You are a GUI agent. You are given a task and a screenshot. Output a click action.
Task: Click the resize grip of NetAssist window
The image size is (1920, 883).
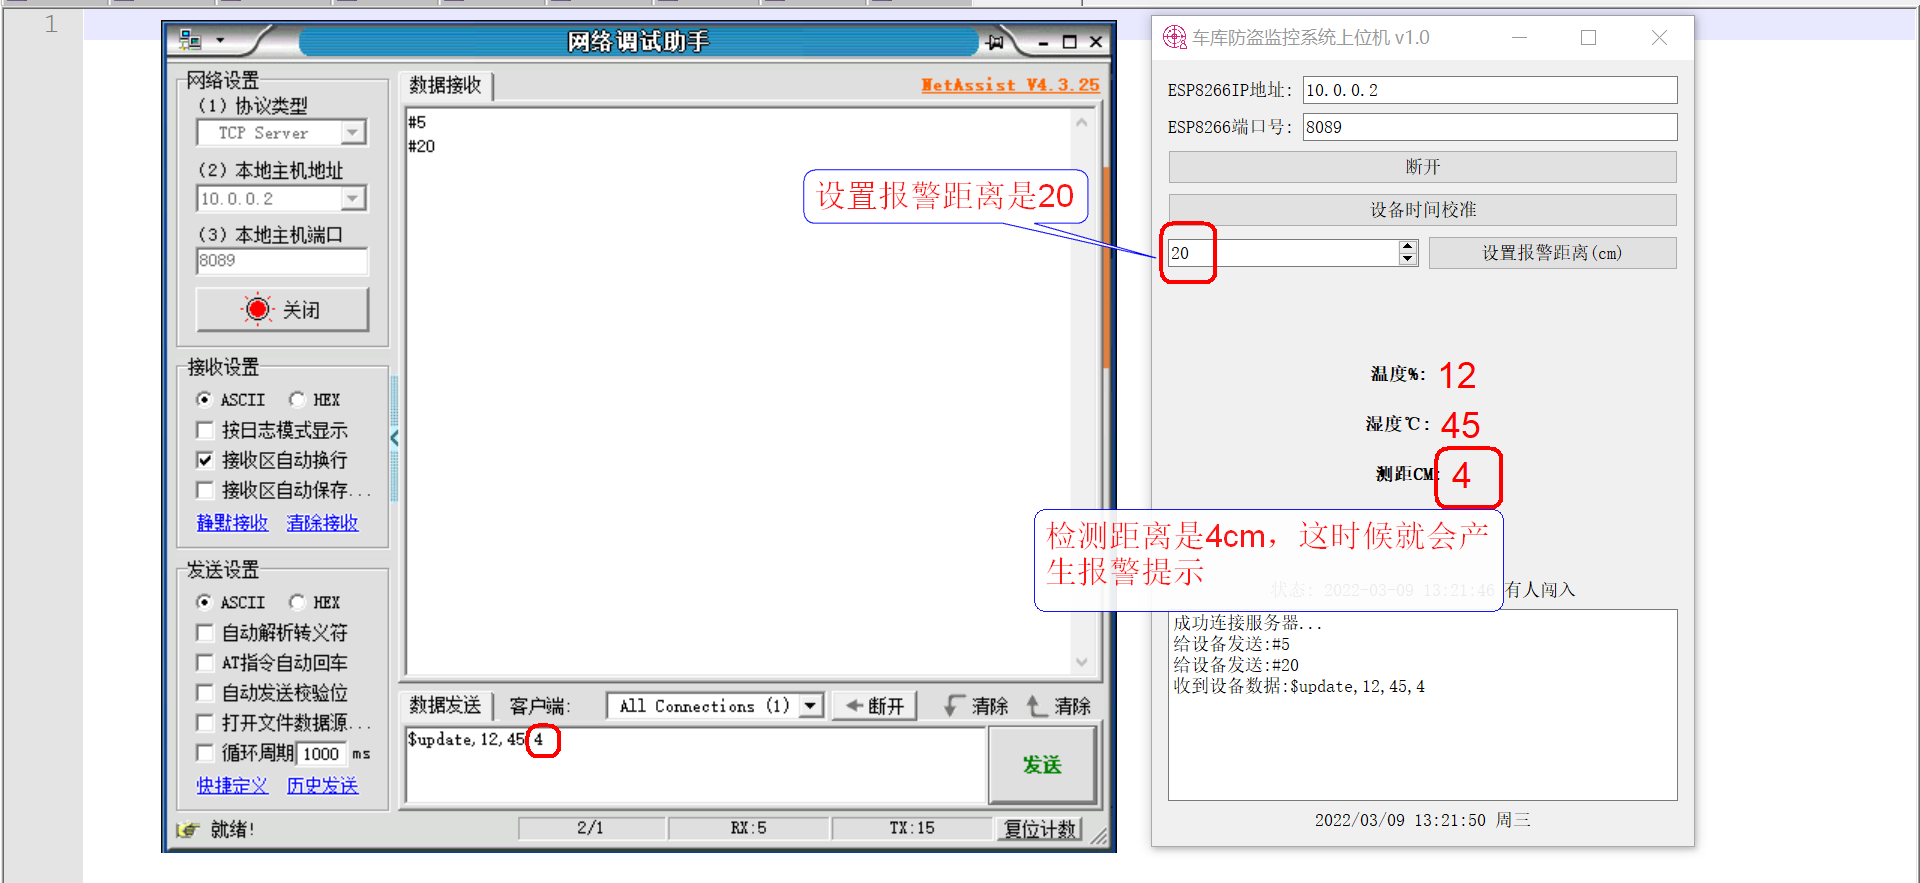click(1099, 836)
